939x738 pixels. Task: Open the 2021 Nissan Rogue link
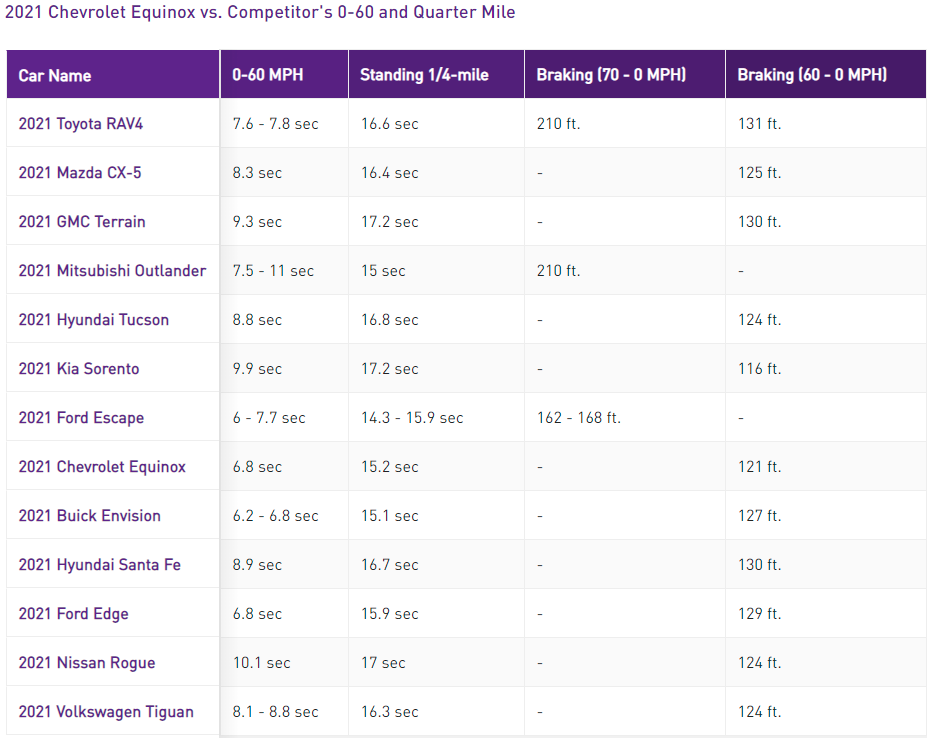click(x=87, y=663)
